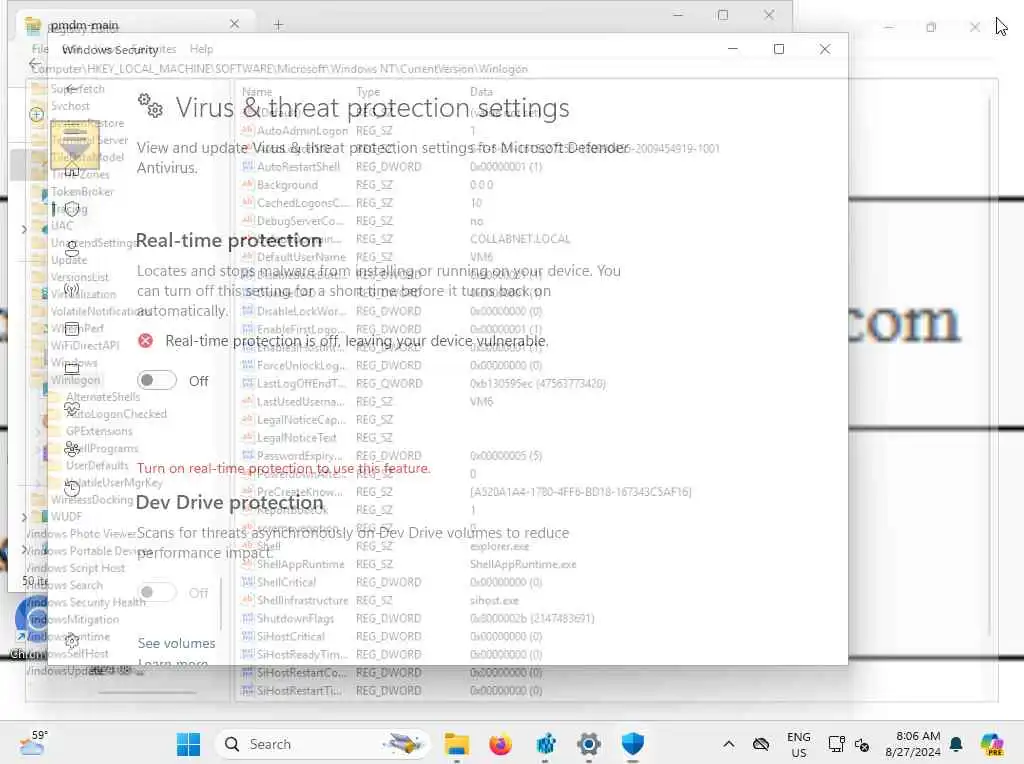
Task: Turn on the Real-time protection toggle
Action: coord(157,380)
